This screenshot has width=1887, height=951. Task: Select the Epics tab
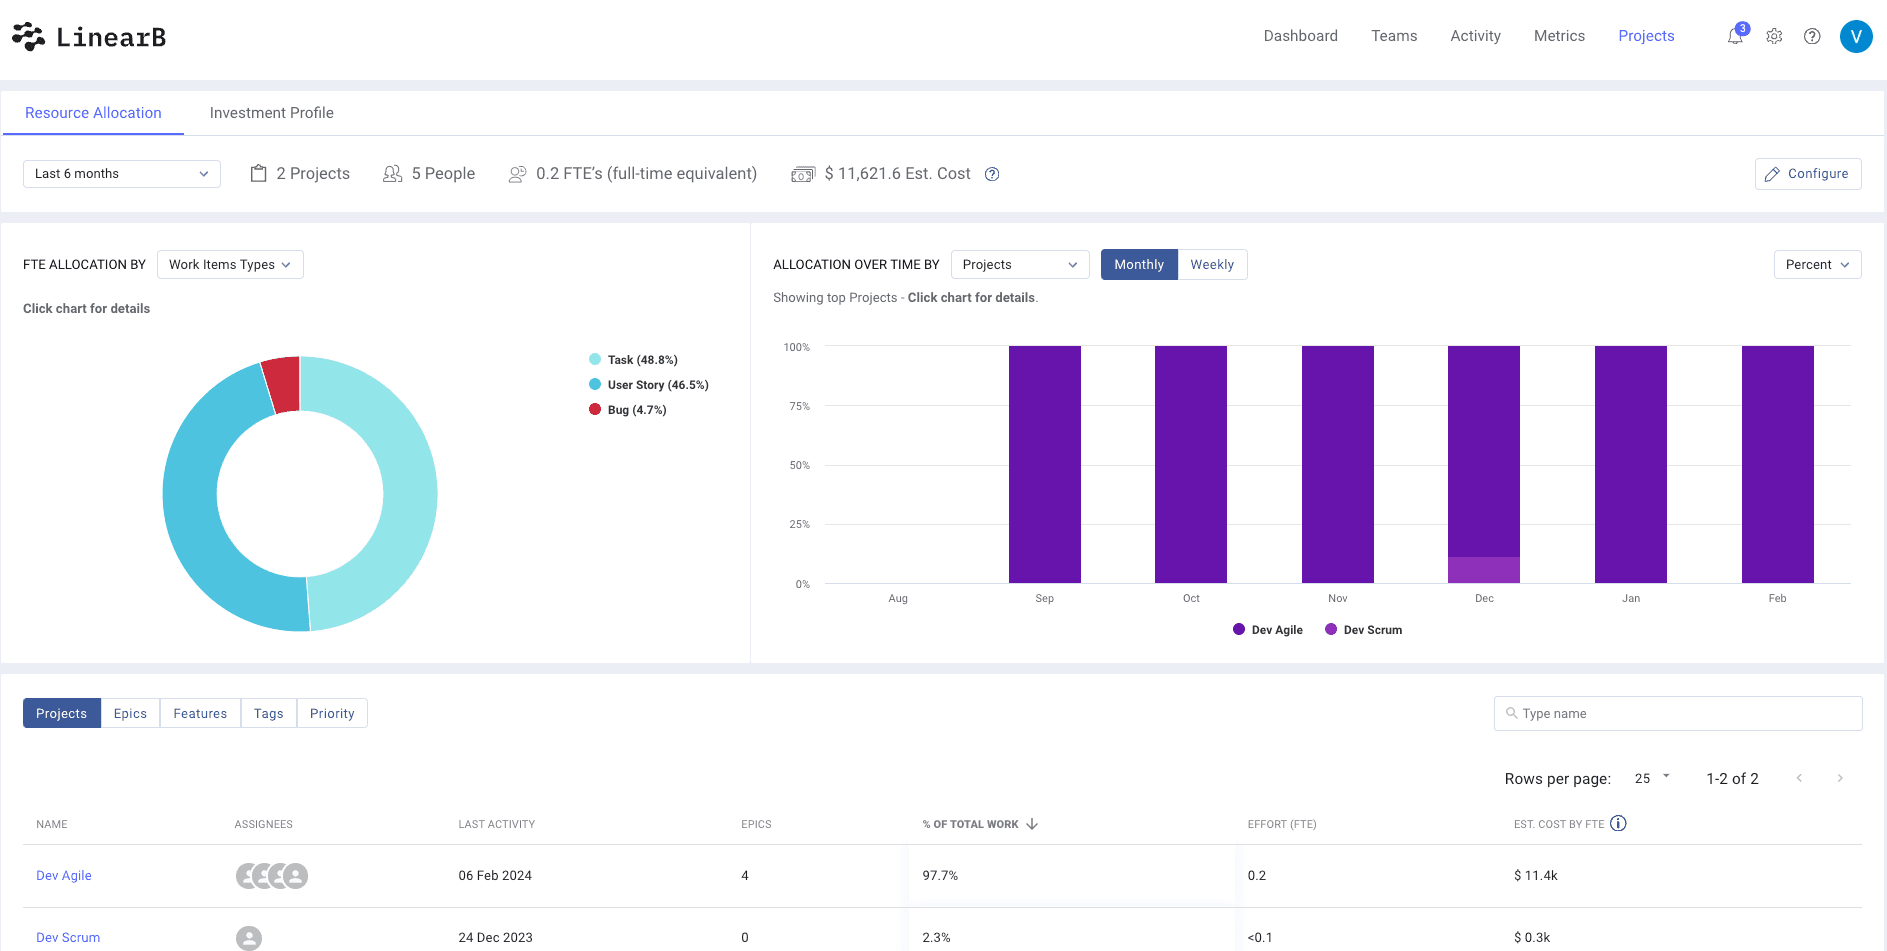point(130,713)
